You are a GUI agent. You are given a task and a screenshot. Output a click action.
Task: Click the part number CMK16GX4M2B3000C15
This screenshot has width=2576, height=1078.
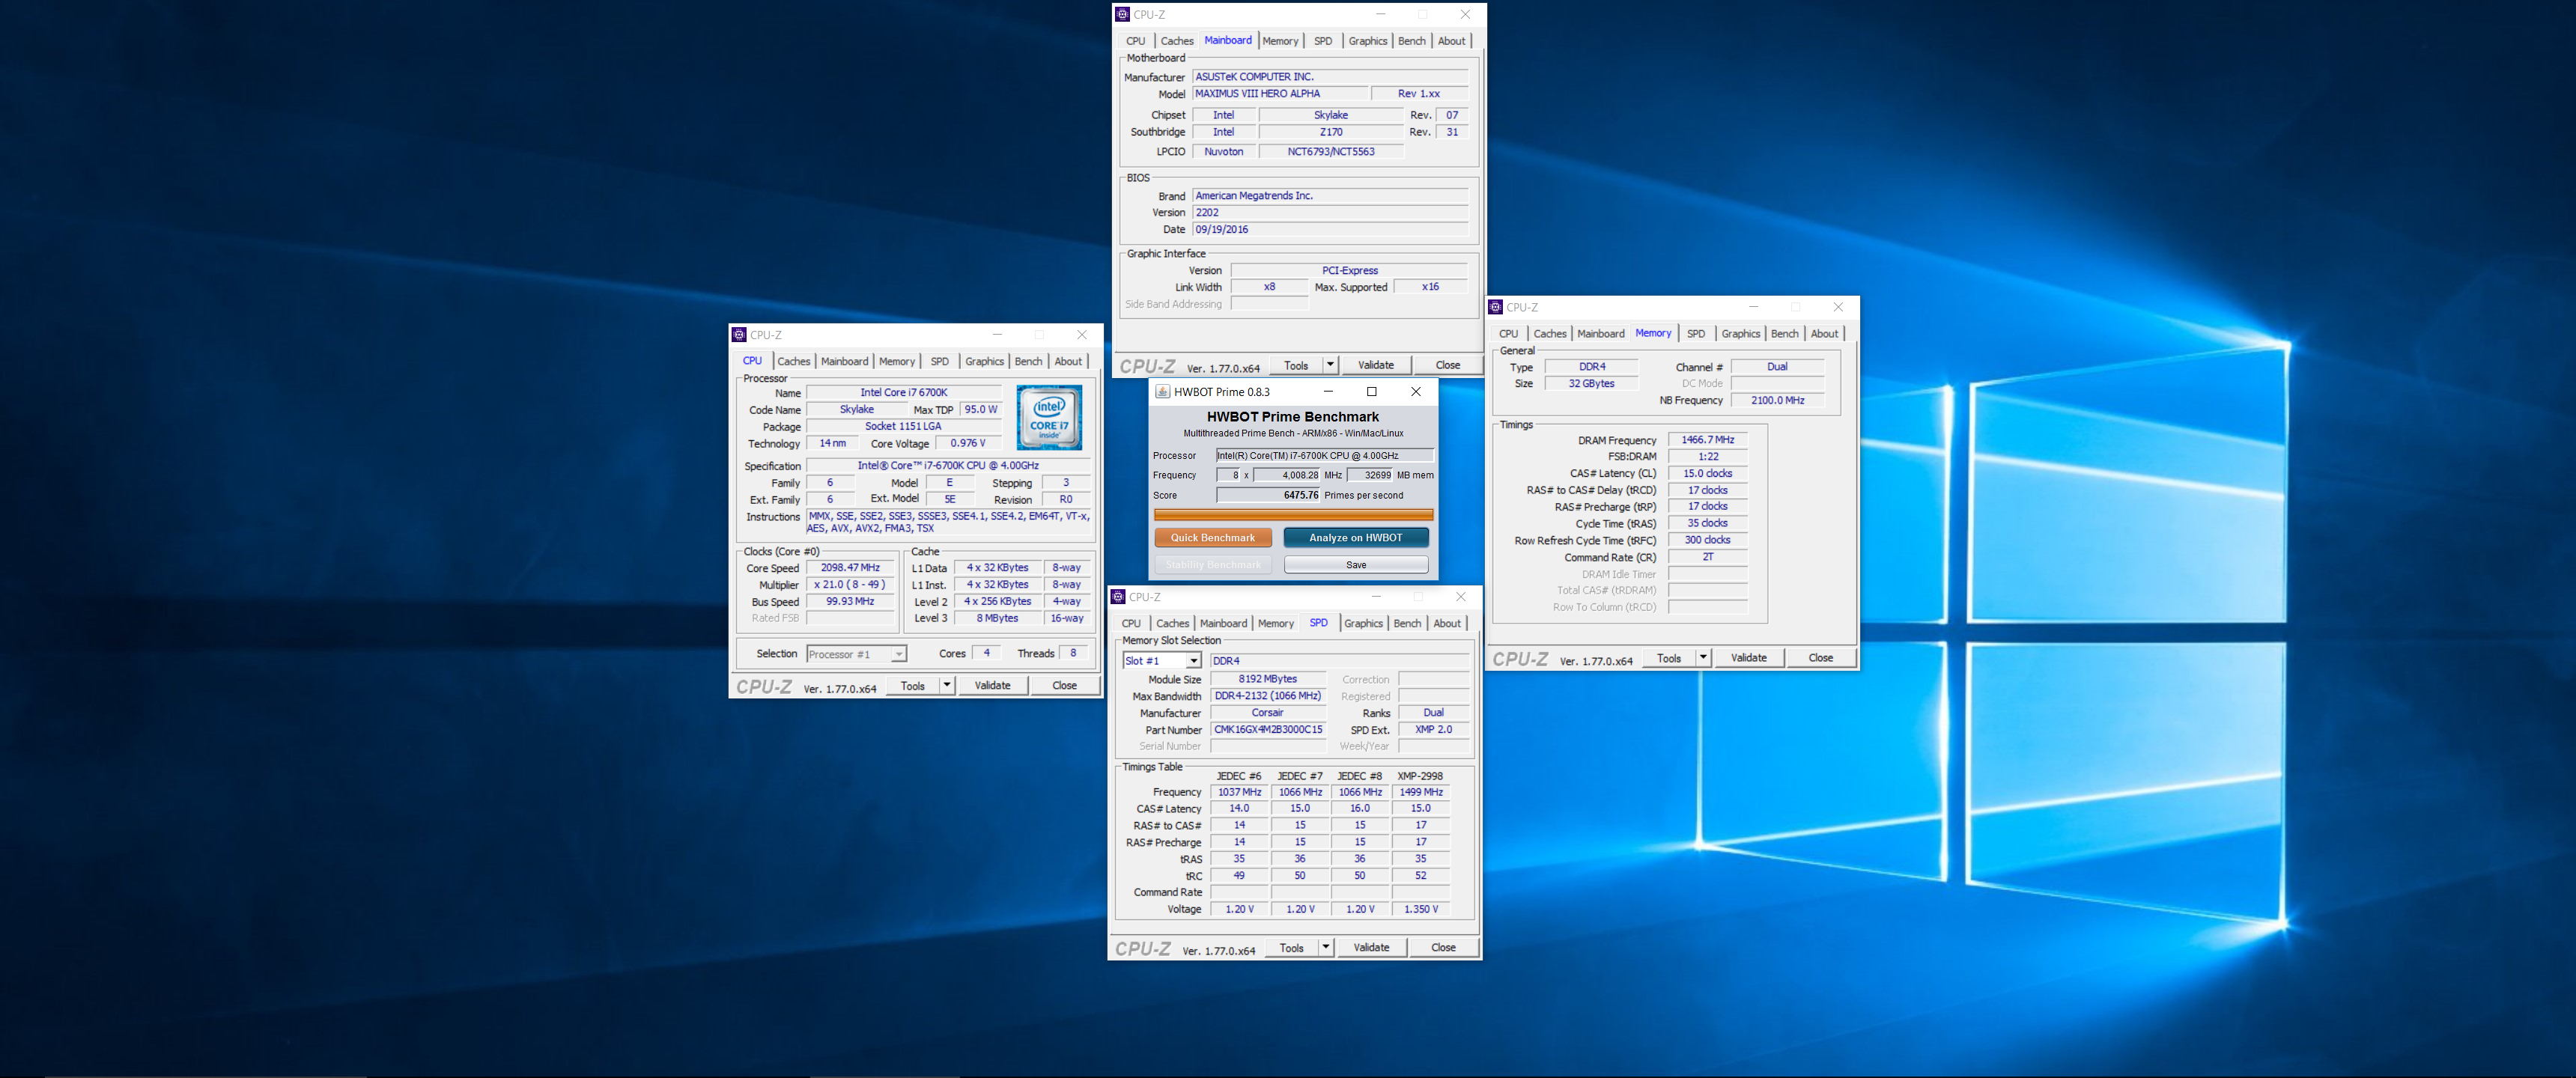(x=1267, y=730)
